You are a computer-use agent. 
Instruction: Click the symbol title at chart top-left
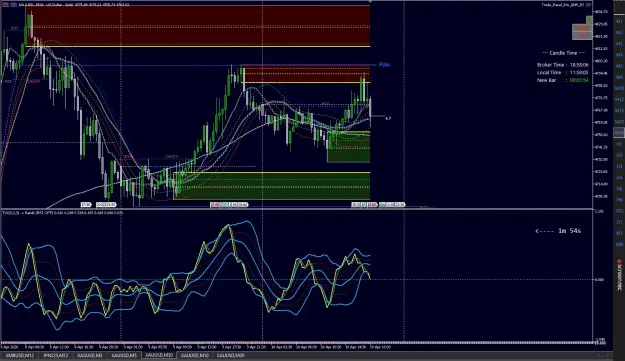coord(74,5)
